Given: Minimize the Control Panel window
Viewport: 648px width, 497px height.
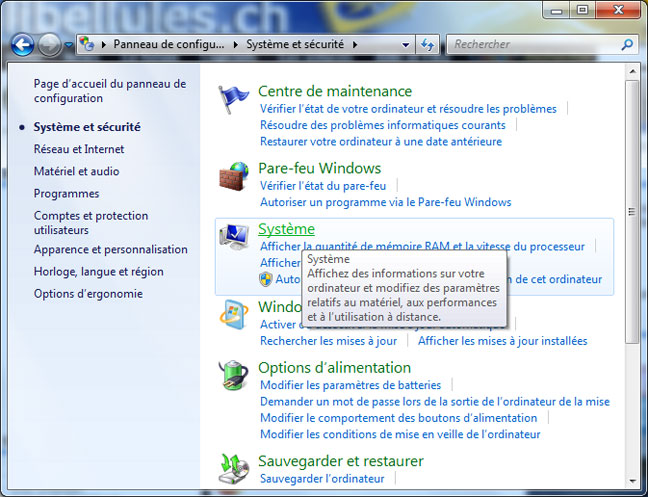Looking at the screenshot, I should (x=556, y=10).
